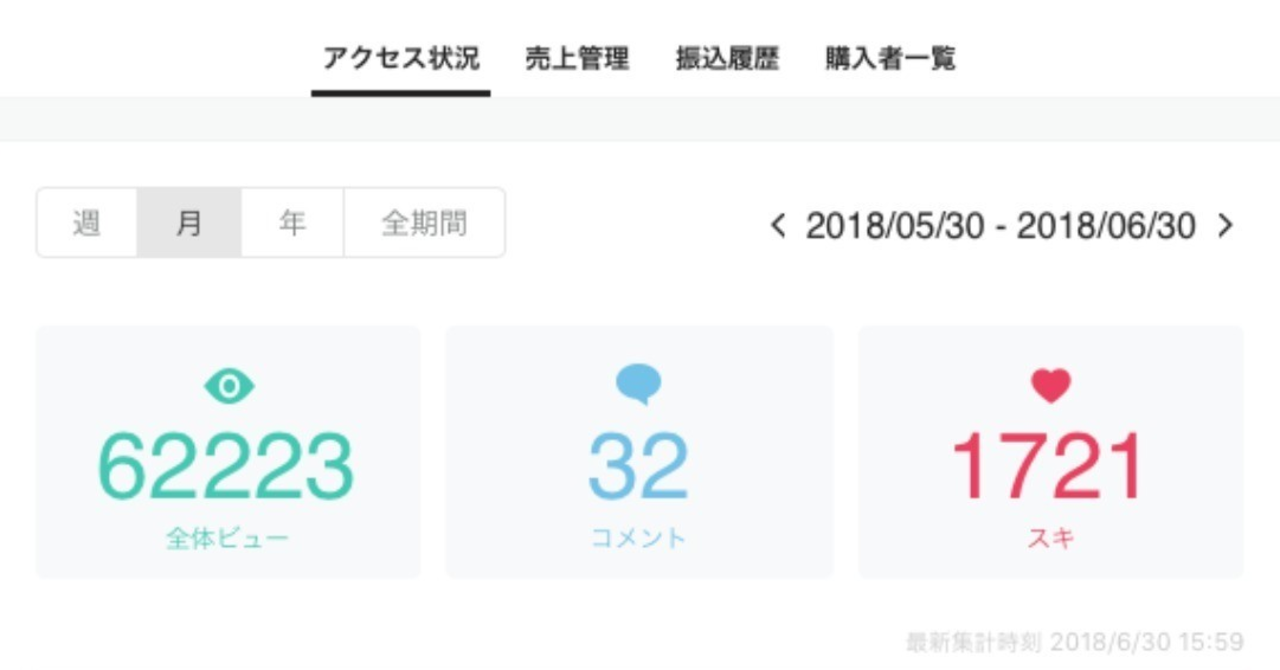Click the 1721 likes count
The image size is (1280, 670).
pyautogui.click(x=1049, y=467)
